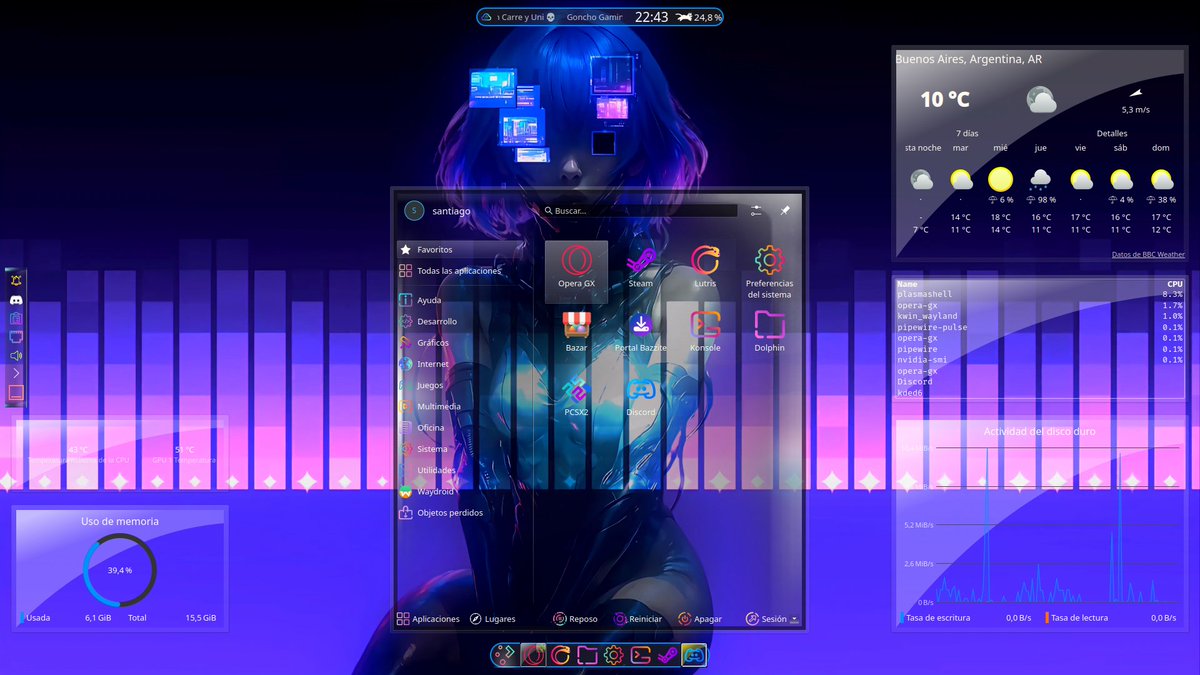Open the Gráficos category
This screenshot has height=675, width=1200.
click(462, 343)
